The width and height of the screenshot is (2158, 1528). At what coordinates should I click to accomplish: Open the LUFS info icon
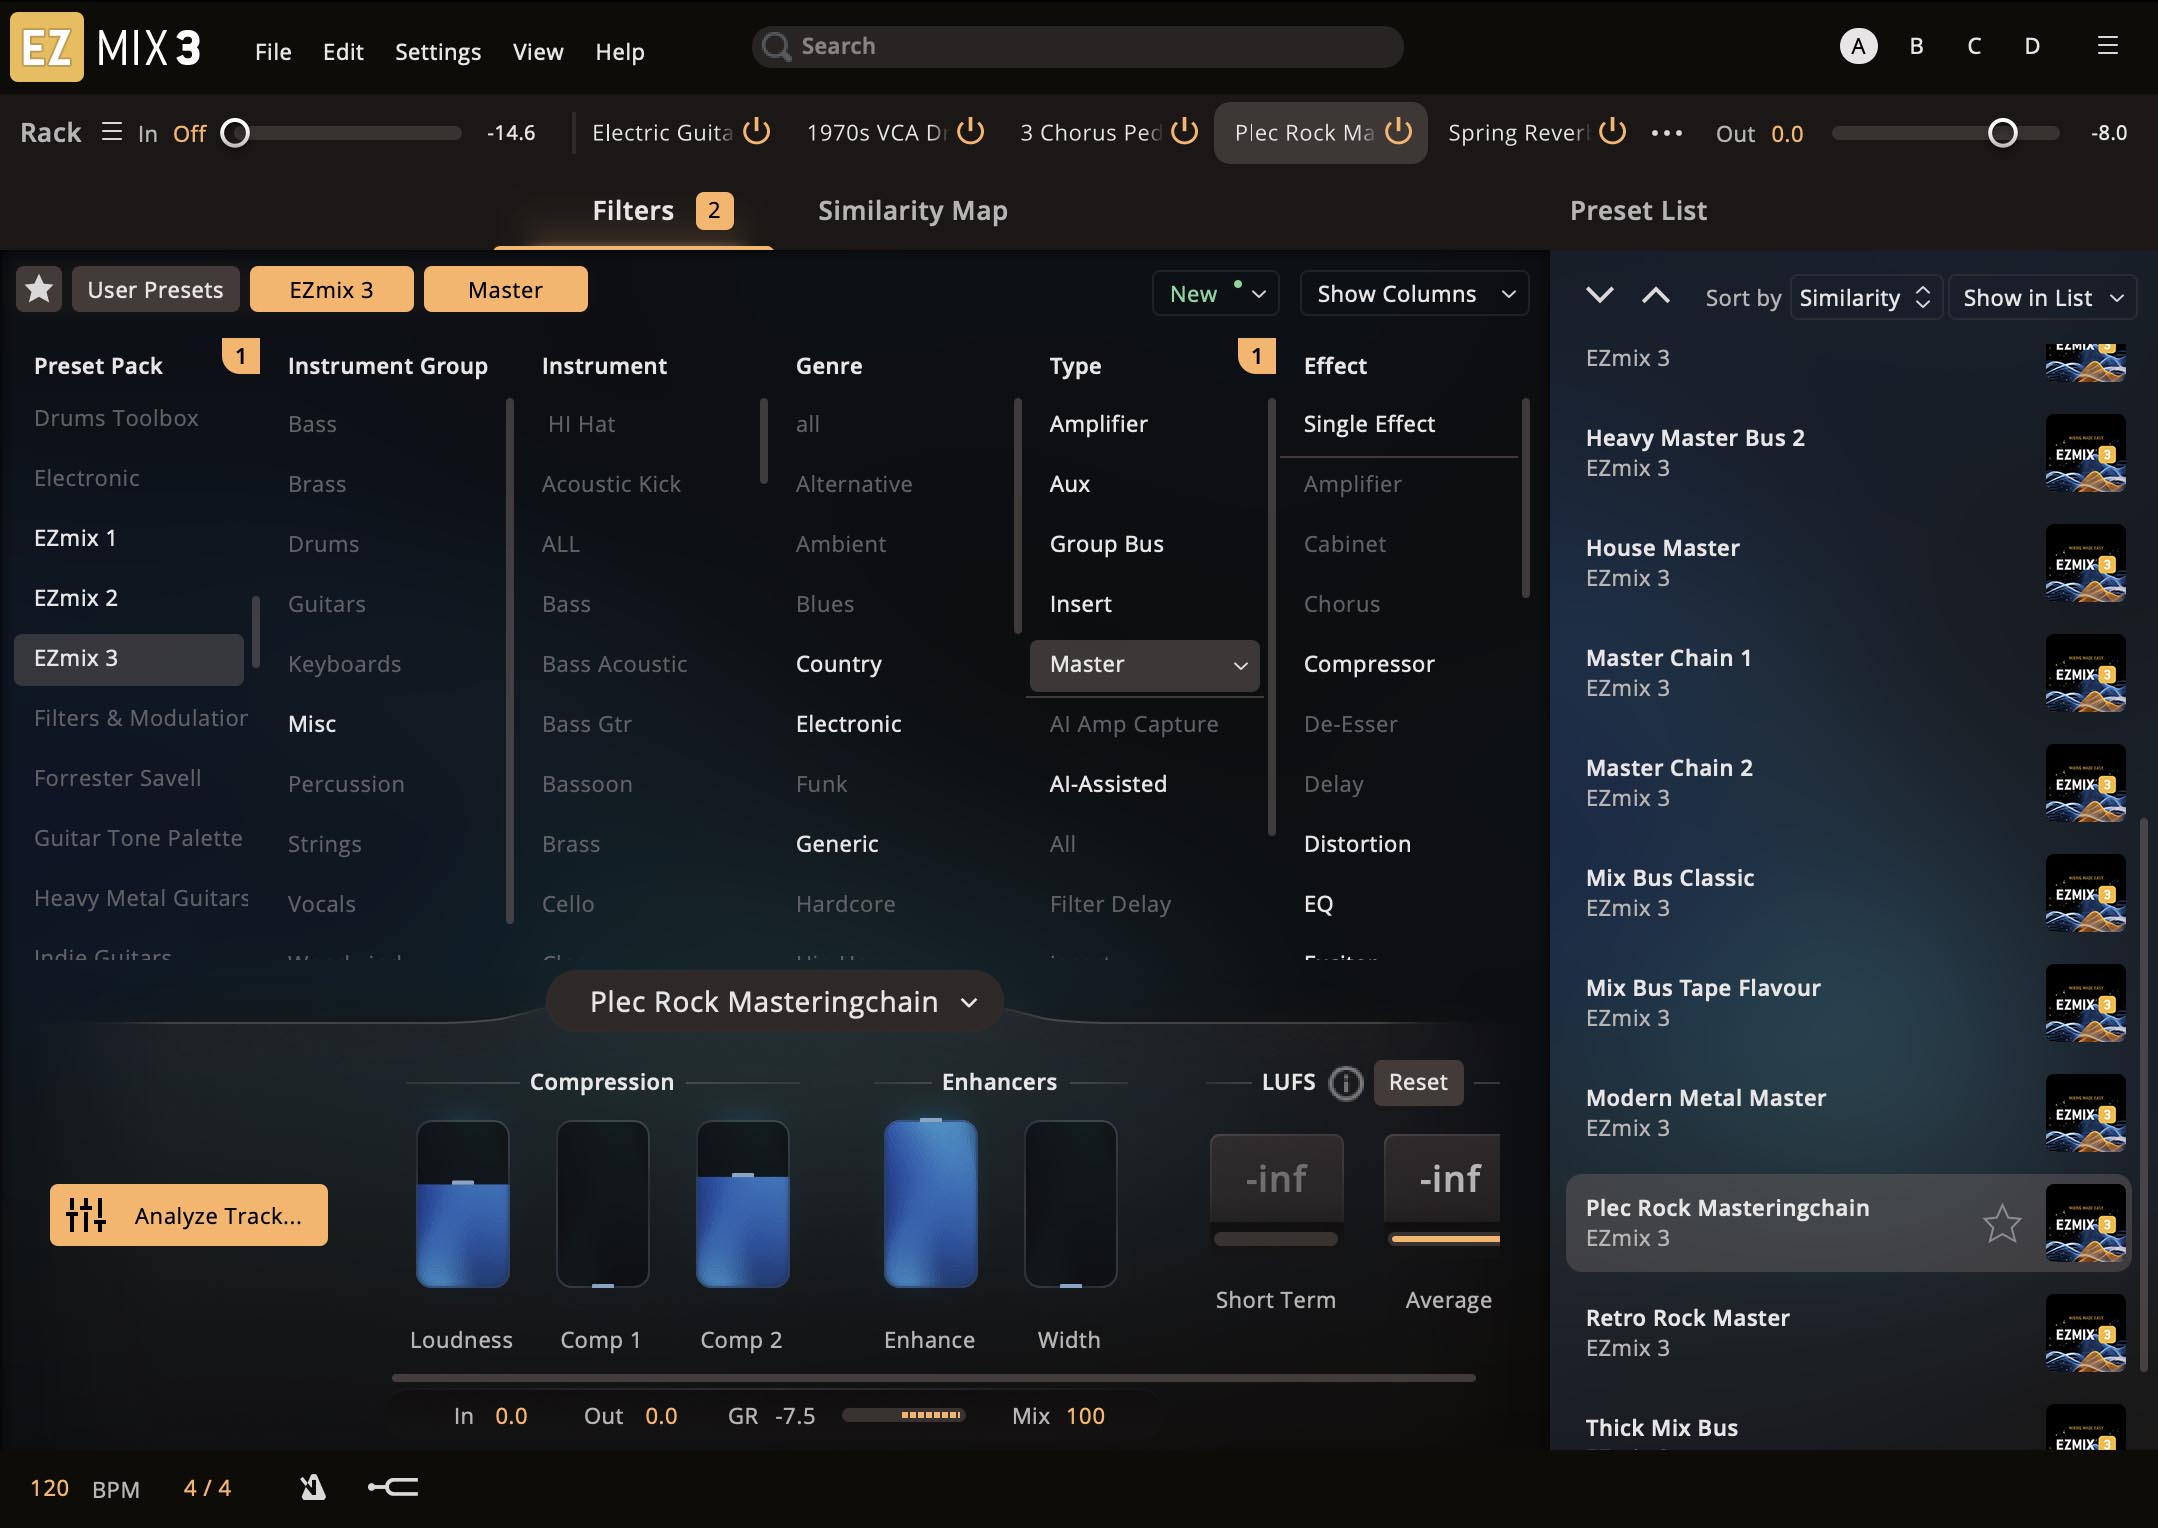pyautogui.click(x=1346, y=1083)
